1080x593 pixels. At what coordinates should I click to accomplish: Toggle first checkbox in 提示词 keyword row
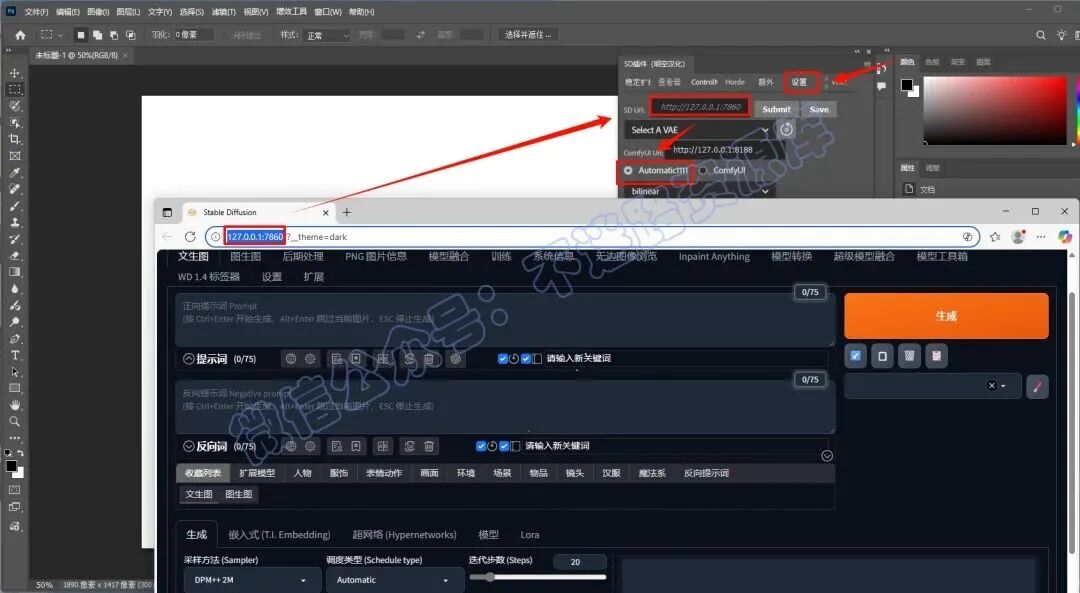[502, 358]
